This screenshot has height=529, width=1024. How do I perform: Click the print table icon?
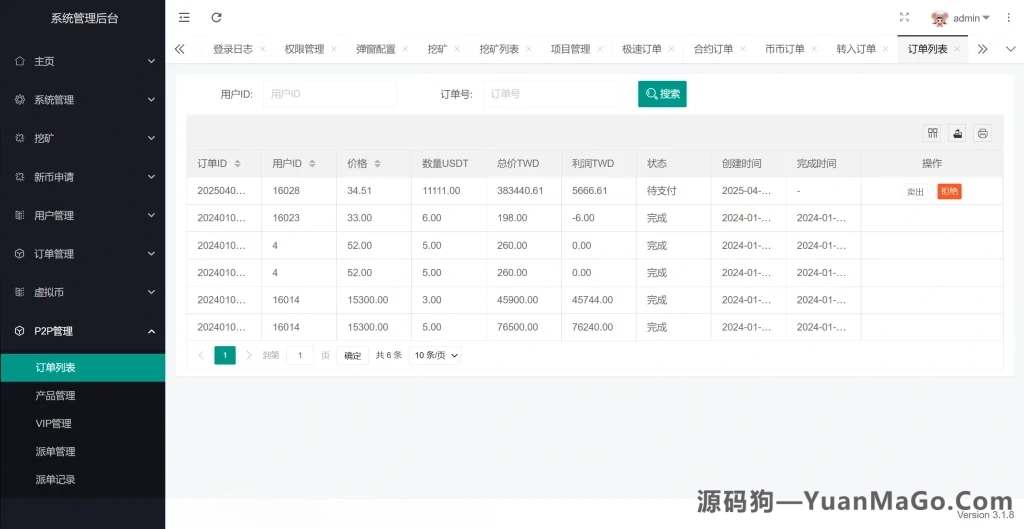[x=982, y=133]
